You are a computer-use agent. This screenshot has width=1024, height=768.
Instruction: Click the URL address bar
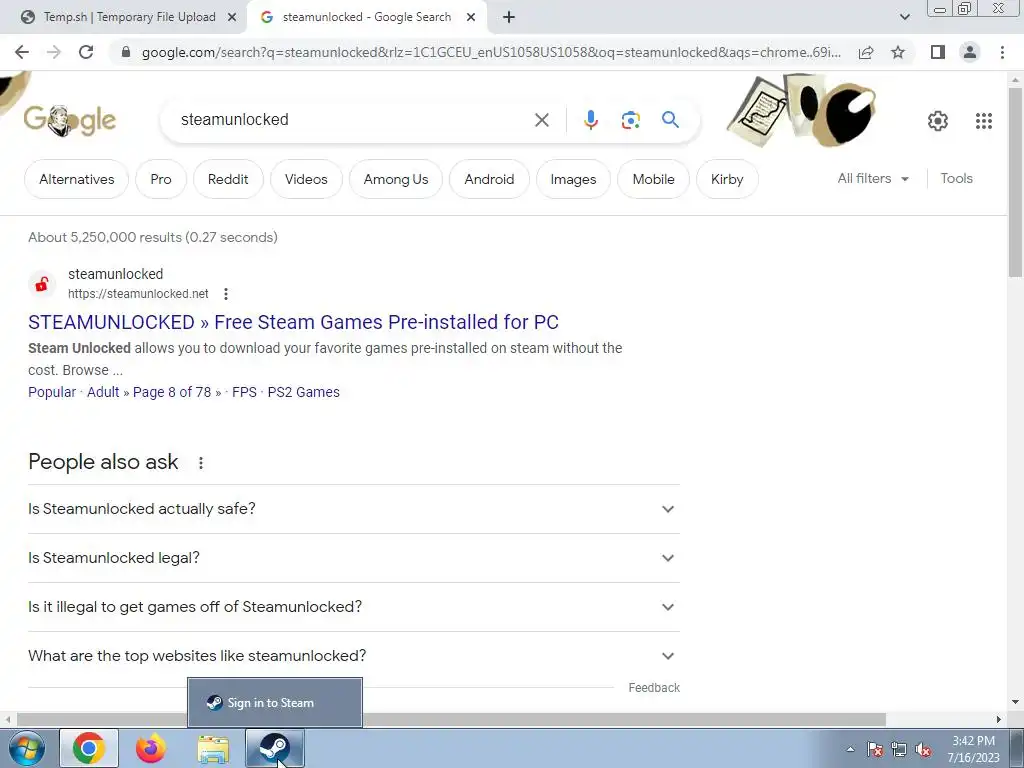491,52
